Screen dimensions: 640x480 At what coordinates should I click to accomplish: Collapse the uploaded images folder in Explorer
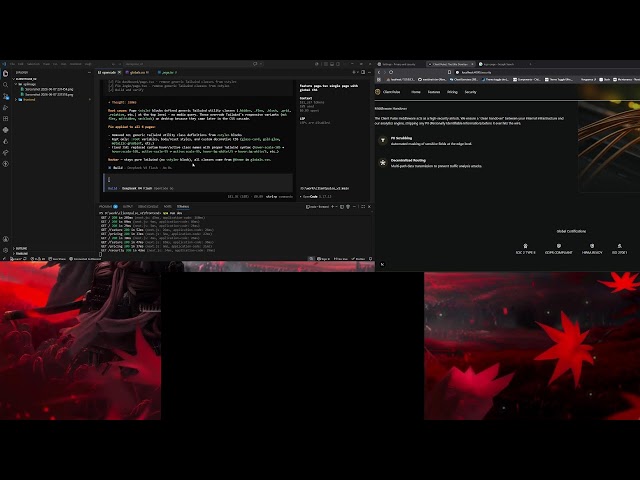click(27, 84)
